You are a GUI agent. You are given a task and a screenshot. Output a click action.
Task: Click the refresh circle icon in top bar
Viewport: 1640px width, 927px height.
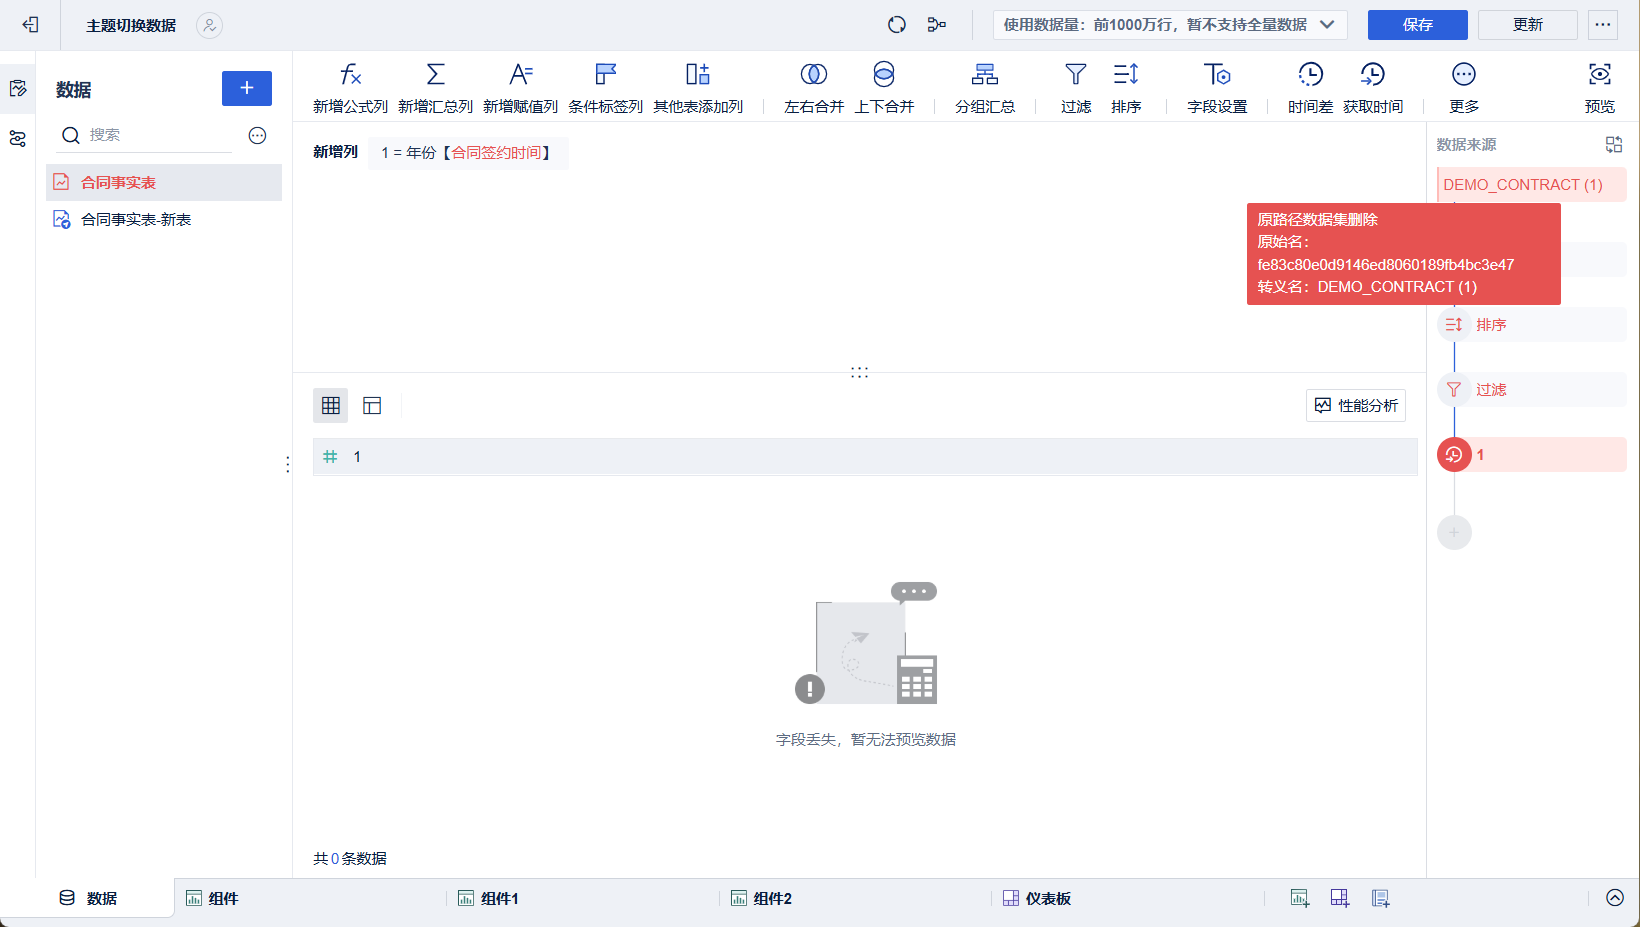pos(897,25)
